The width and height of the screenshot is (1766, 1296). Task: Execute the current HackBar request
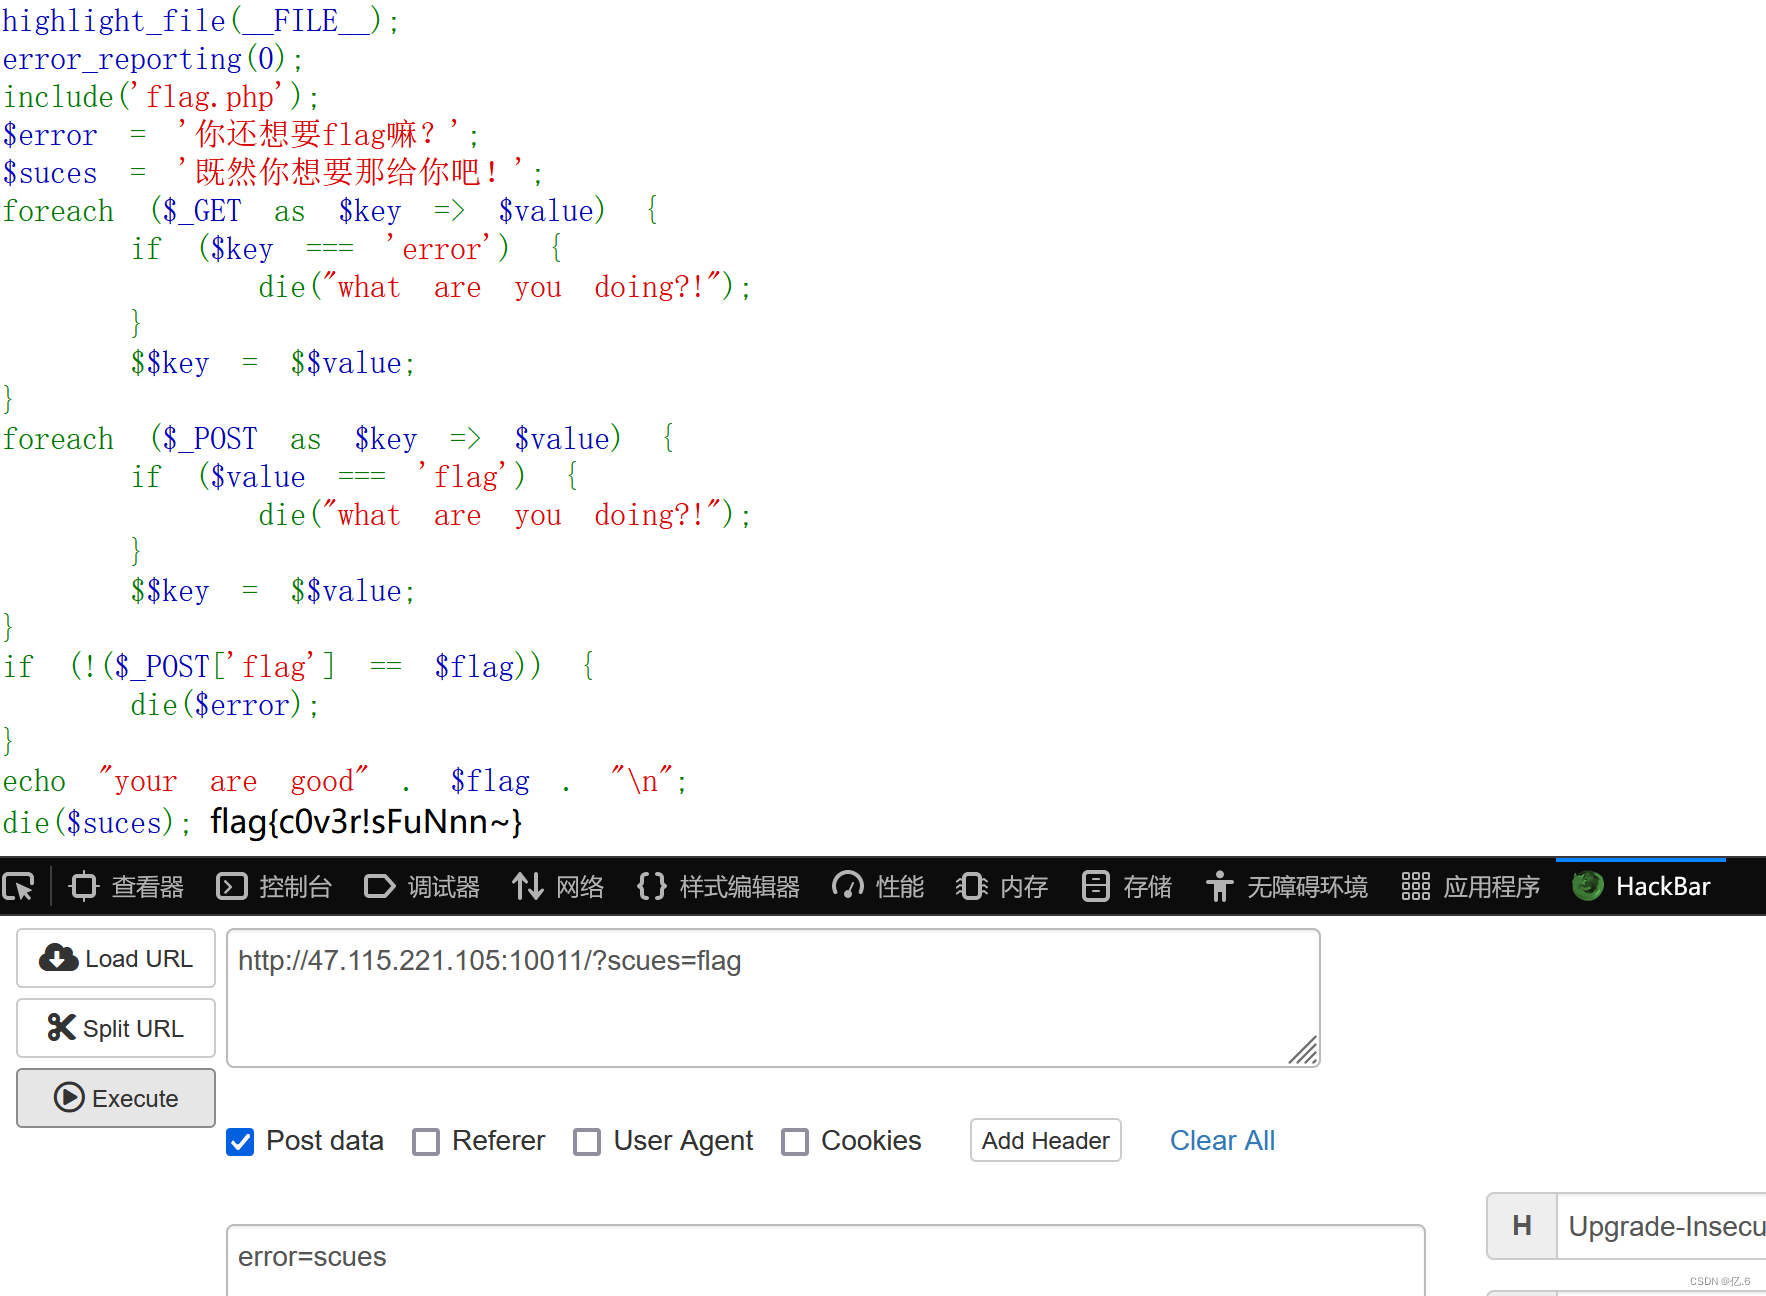[115, 1097]
